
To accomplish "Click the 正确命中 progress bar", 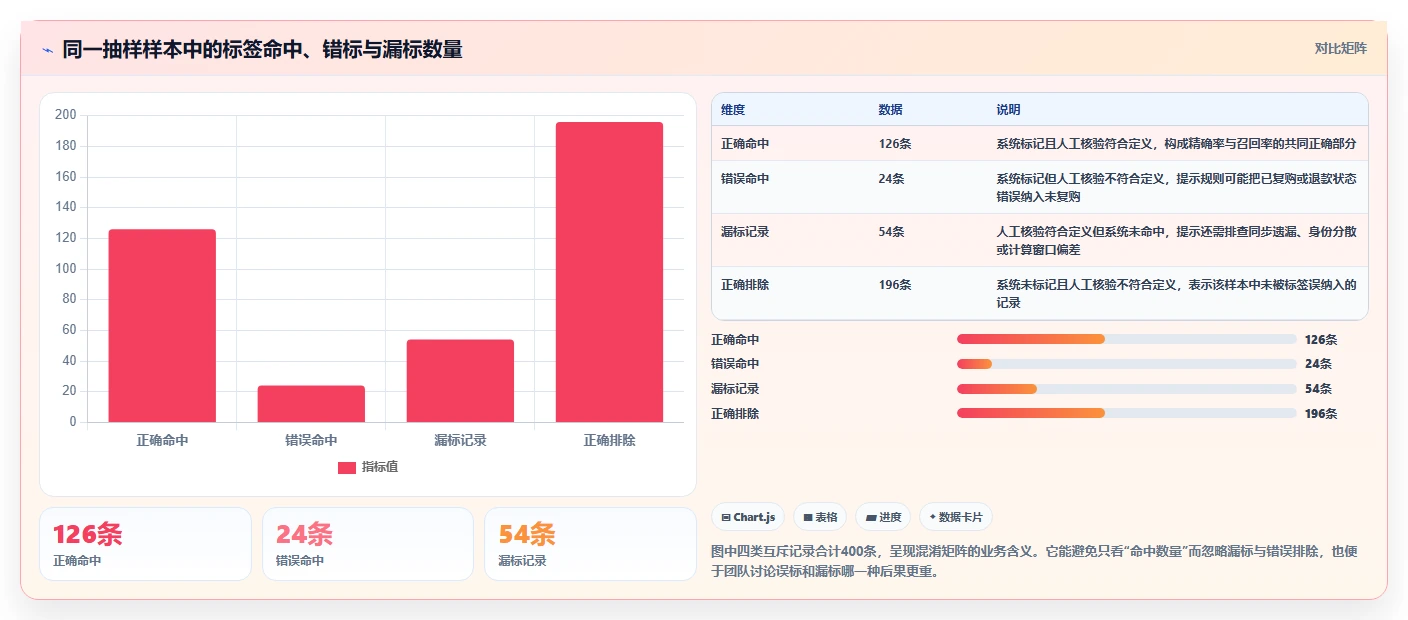I will (1126, 339).
